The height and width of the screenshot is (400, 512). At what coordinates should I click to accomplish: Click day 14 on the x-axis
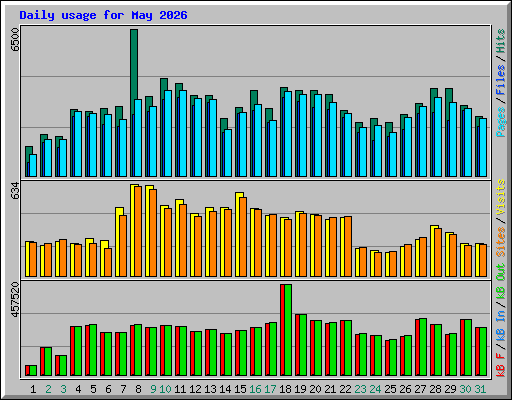(x=225, y=389)
